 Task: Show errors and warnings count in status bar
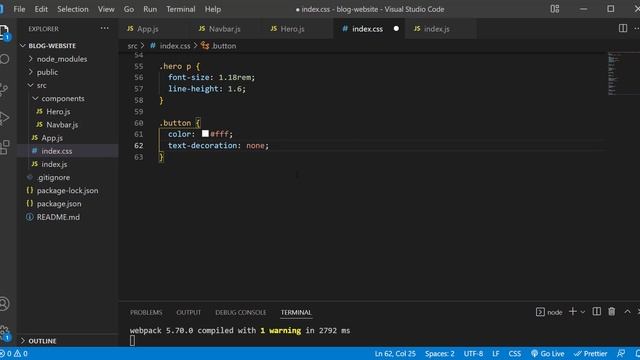coord(14,353)
